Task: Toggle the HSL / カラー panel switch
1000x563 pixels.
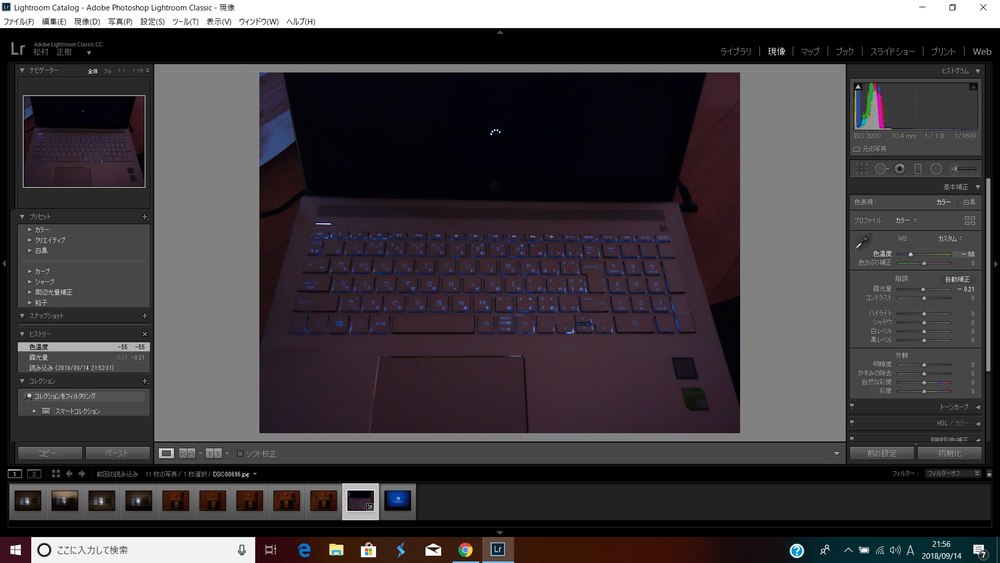Action: coord(852,422)
